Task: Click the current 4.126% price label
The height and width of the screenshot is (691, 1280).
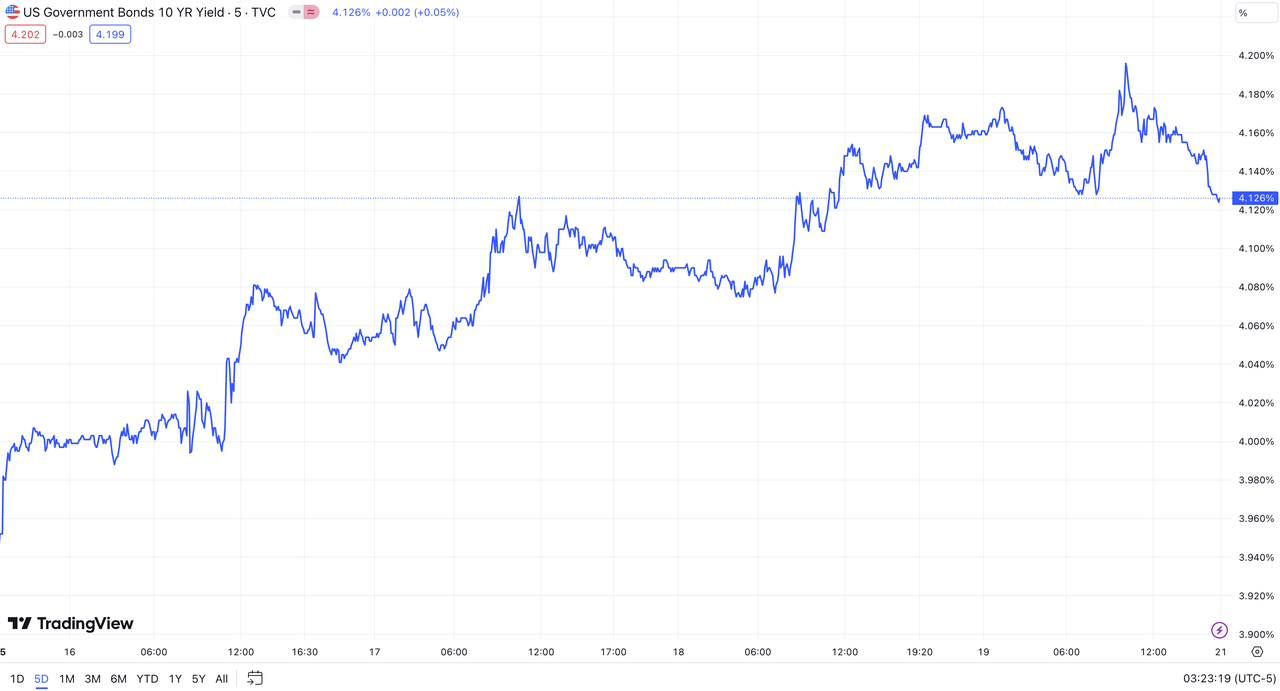Action: [x=1256, y=198]
